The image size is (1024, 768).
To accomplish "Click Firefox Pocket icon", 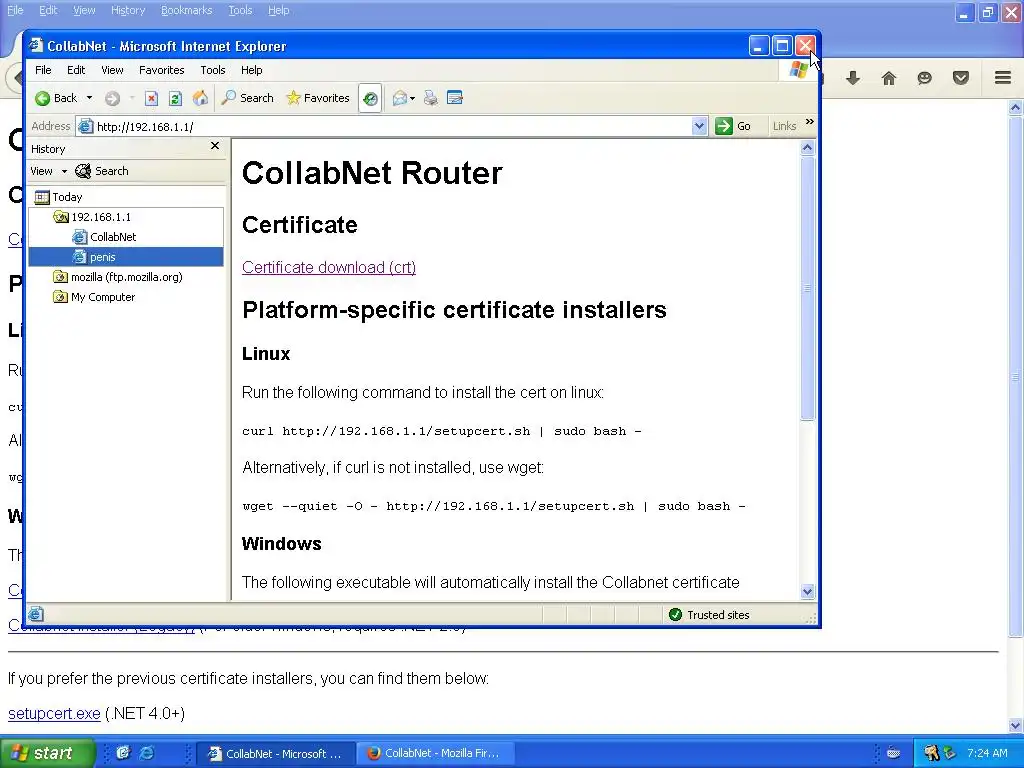I will click(961, 78).
